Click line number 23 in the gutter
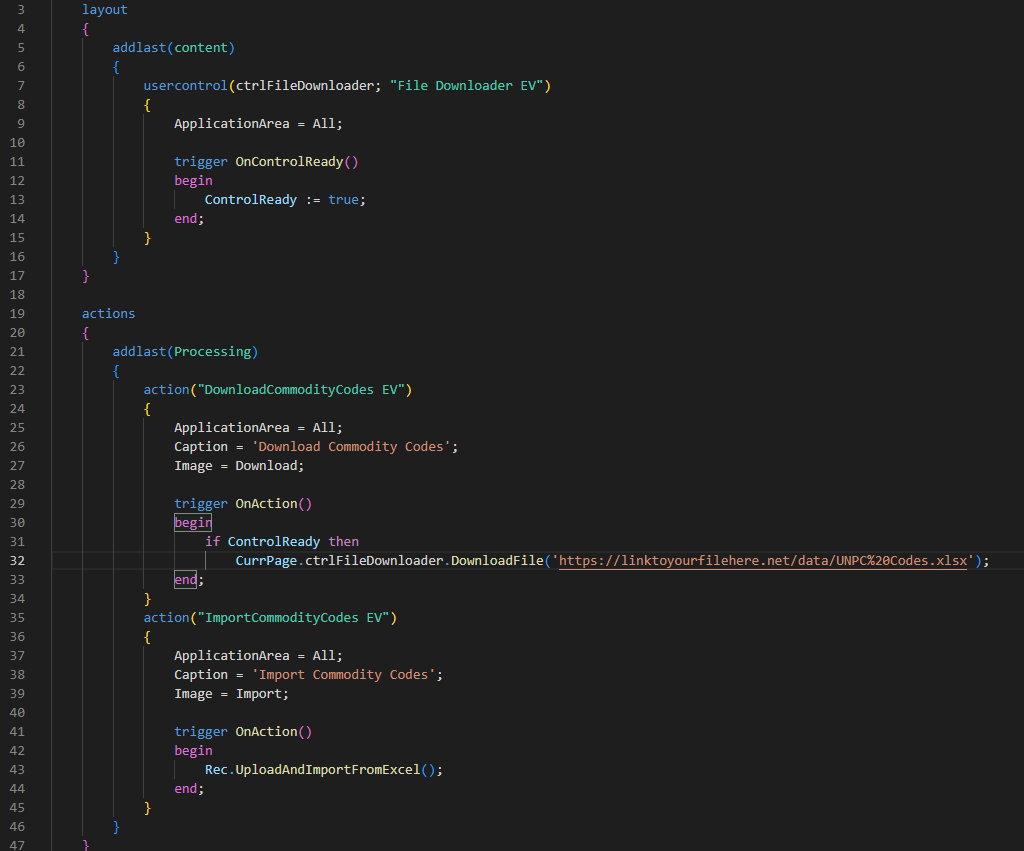Viewport: 1024px width, 851px height. [x=18, y=390]
